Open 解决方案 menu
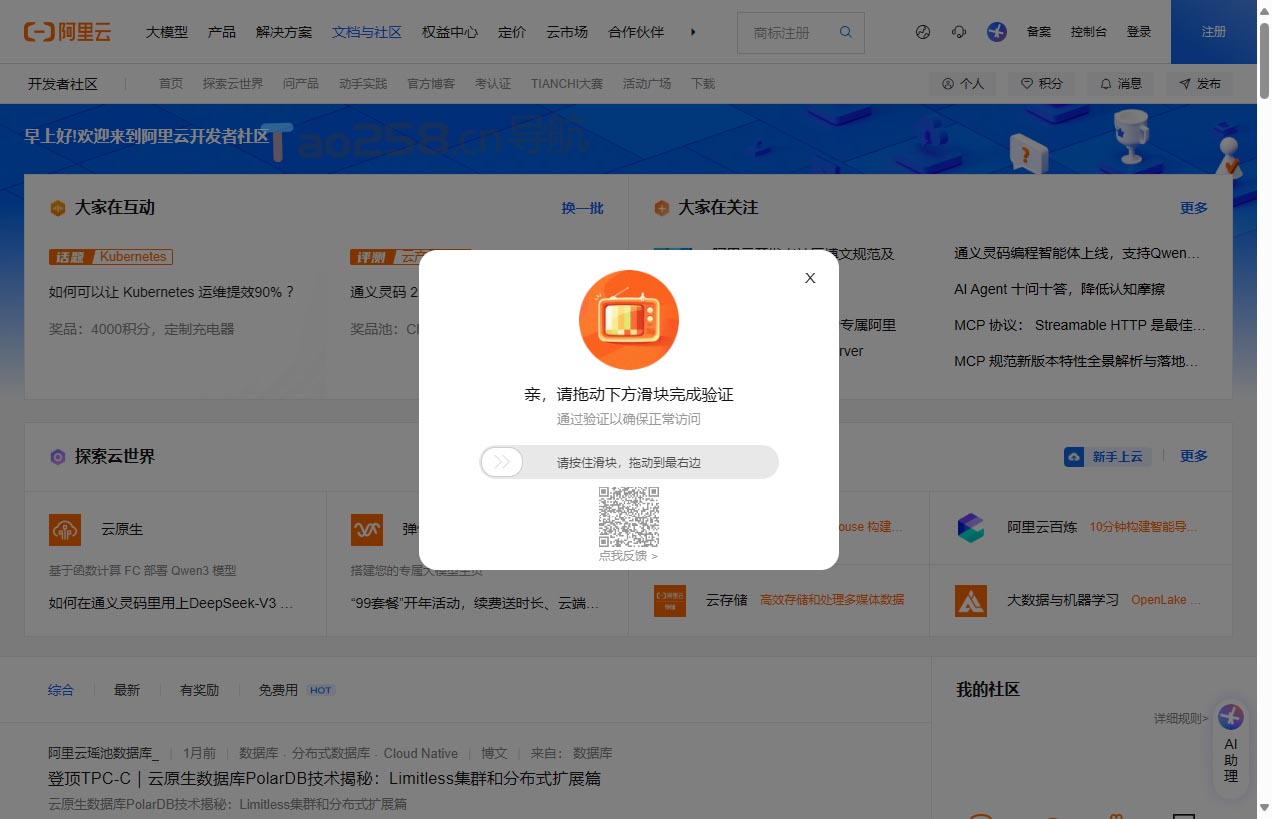 (x=284, y=32)
